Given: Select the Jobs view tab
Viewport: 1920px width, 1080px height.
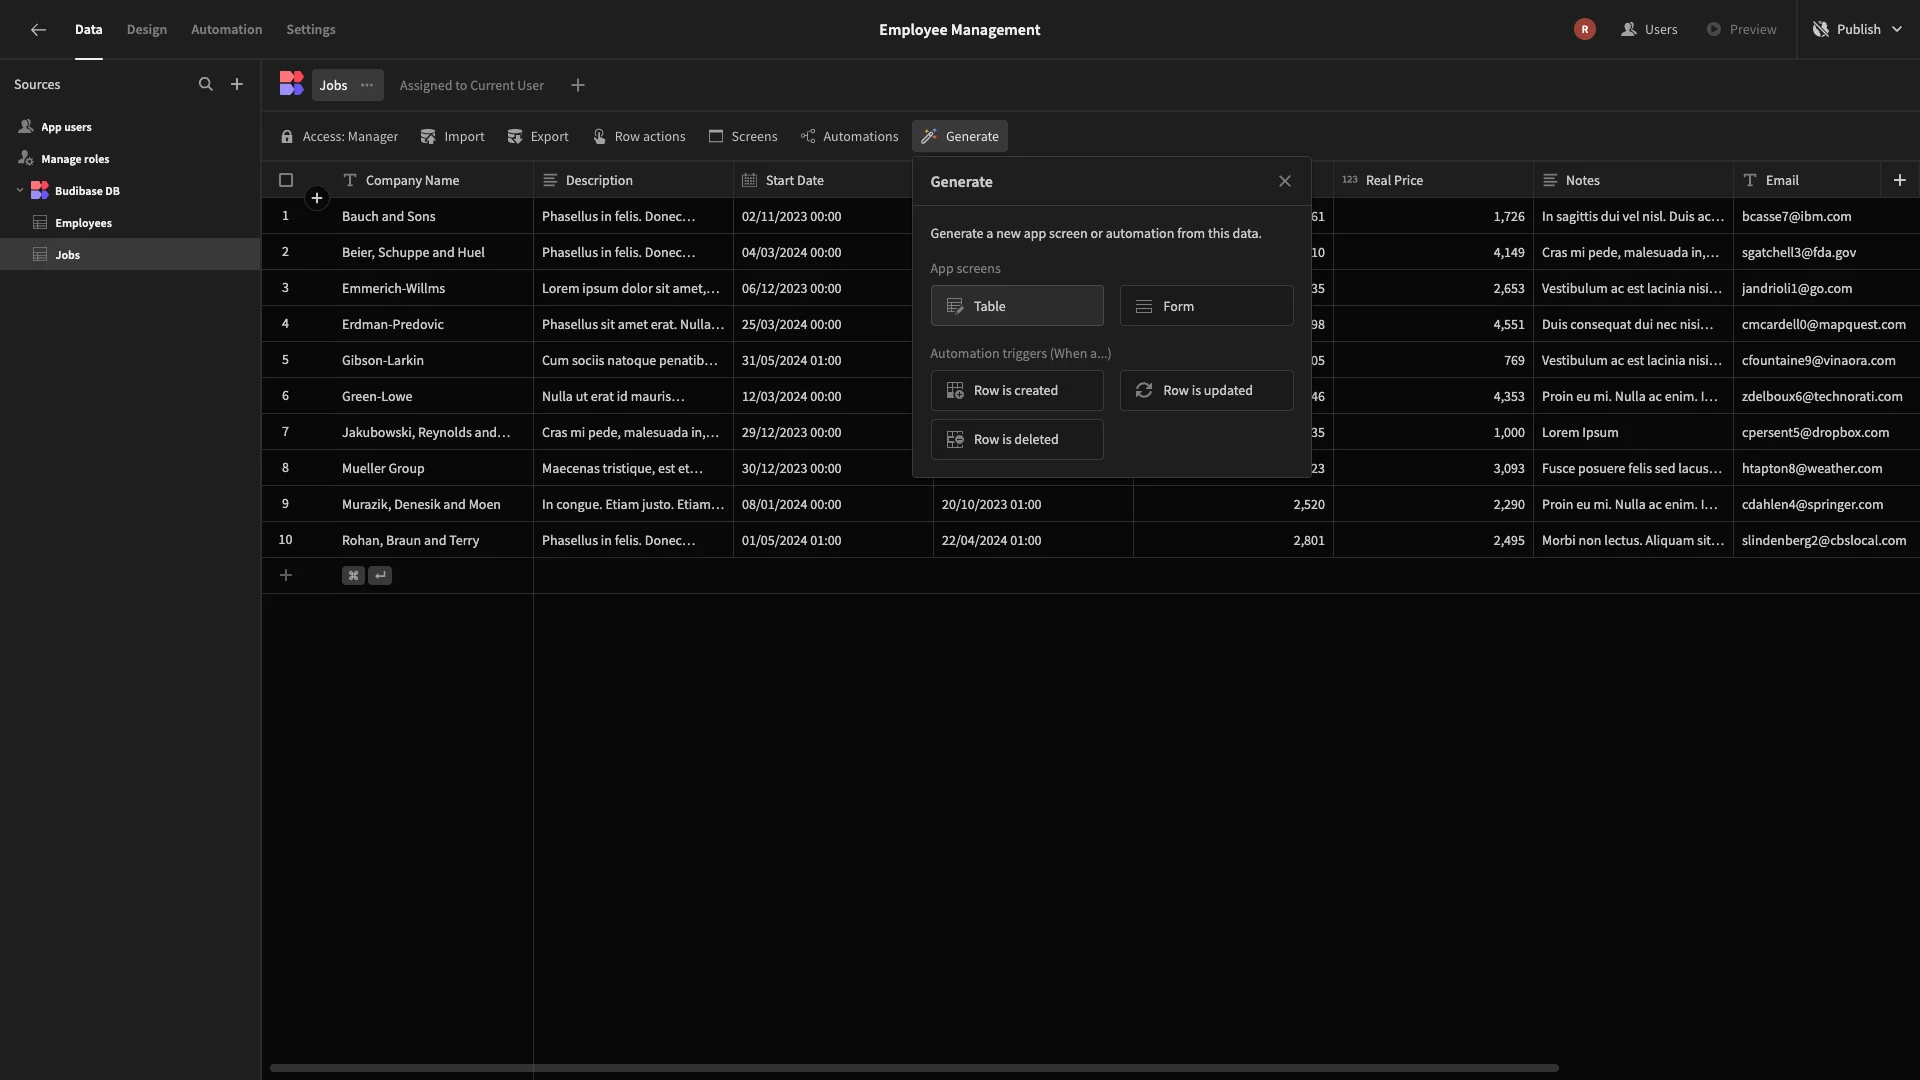Looking at the screenshot, I should pyautogui.click(x=333, y=85).
